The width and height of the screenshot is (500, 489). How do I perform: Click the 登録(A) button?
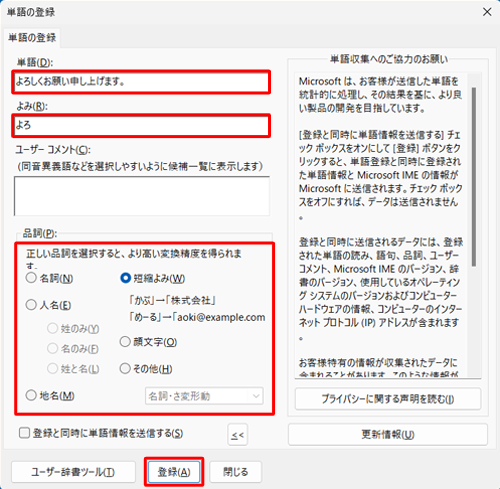point(174,472)
